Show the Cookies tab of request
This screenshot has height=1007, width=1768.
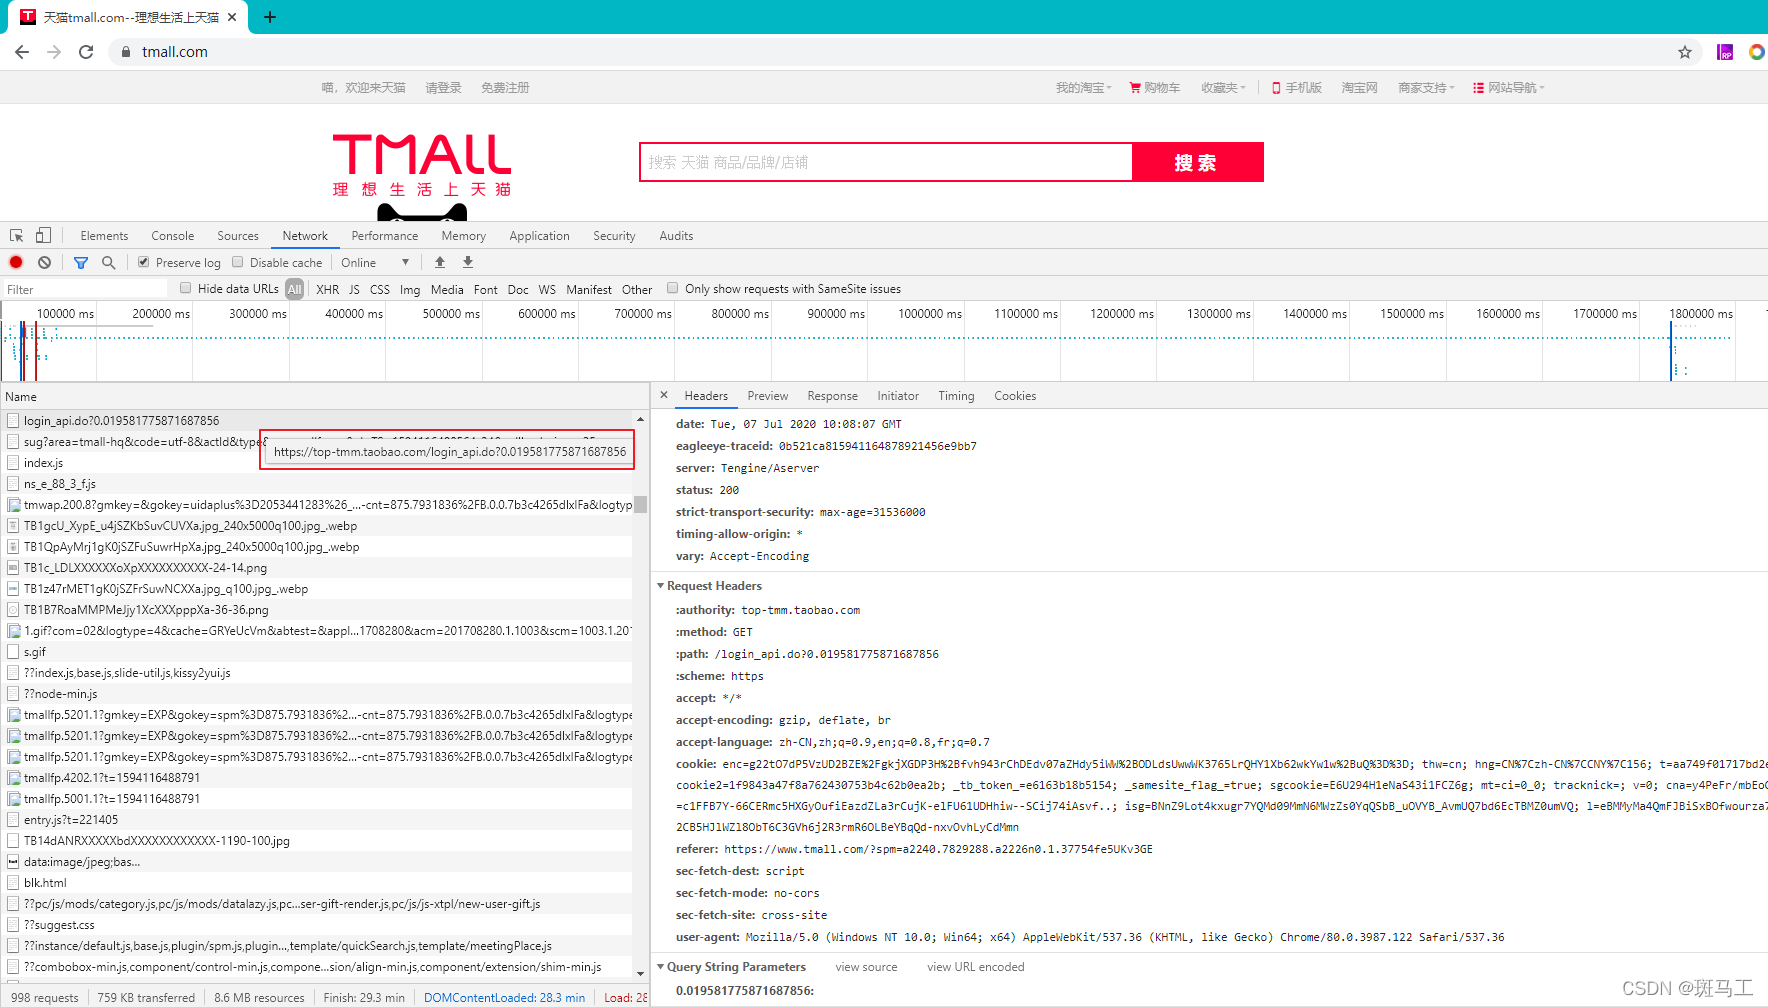pyautogui.click(x=1015, y=396)
